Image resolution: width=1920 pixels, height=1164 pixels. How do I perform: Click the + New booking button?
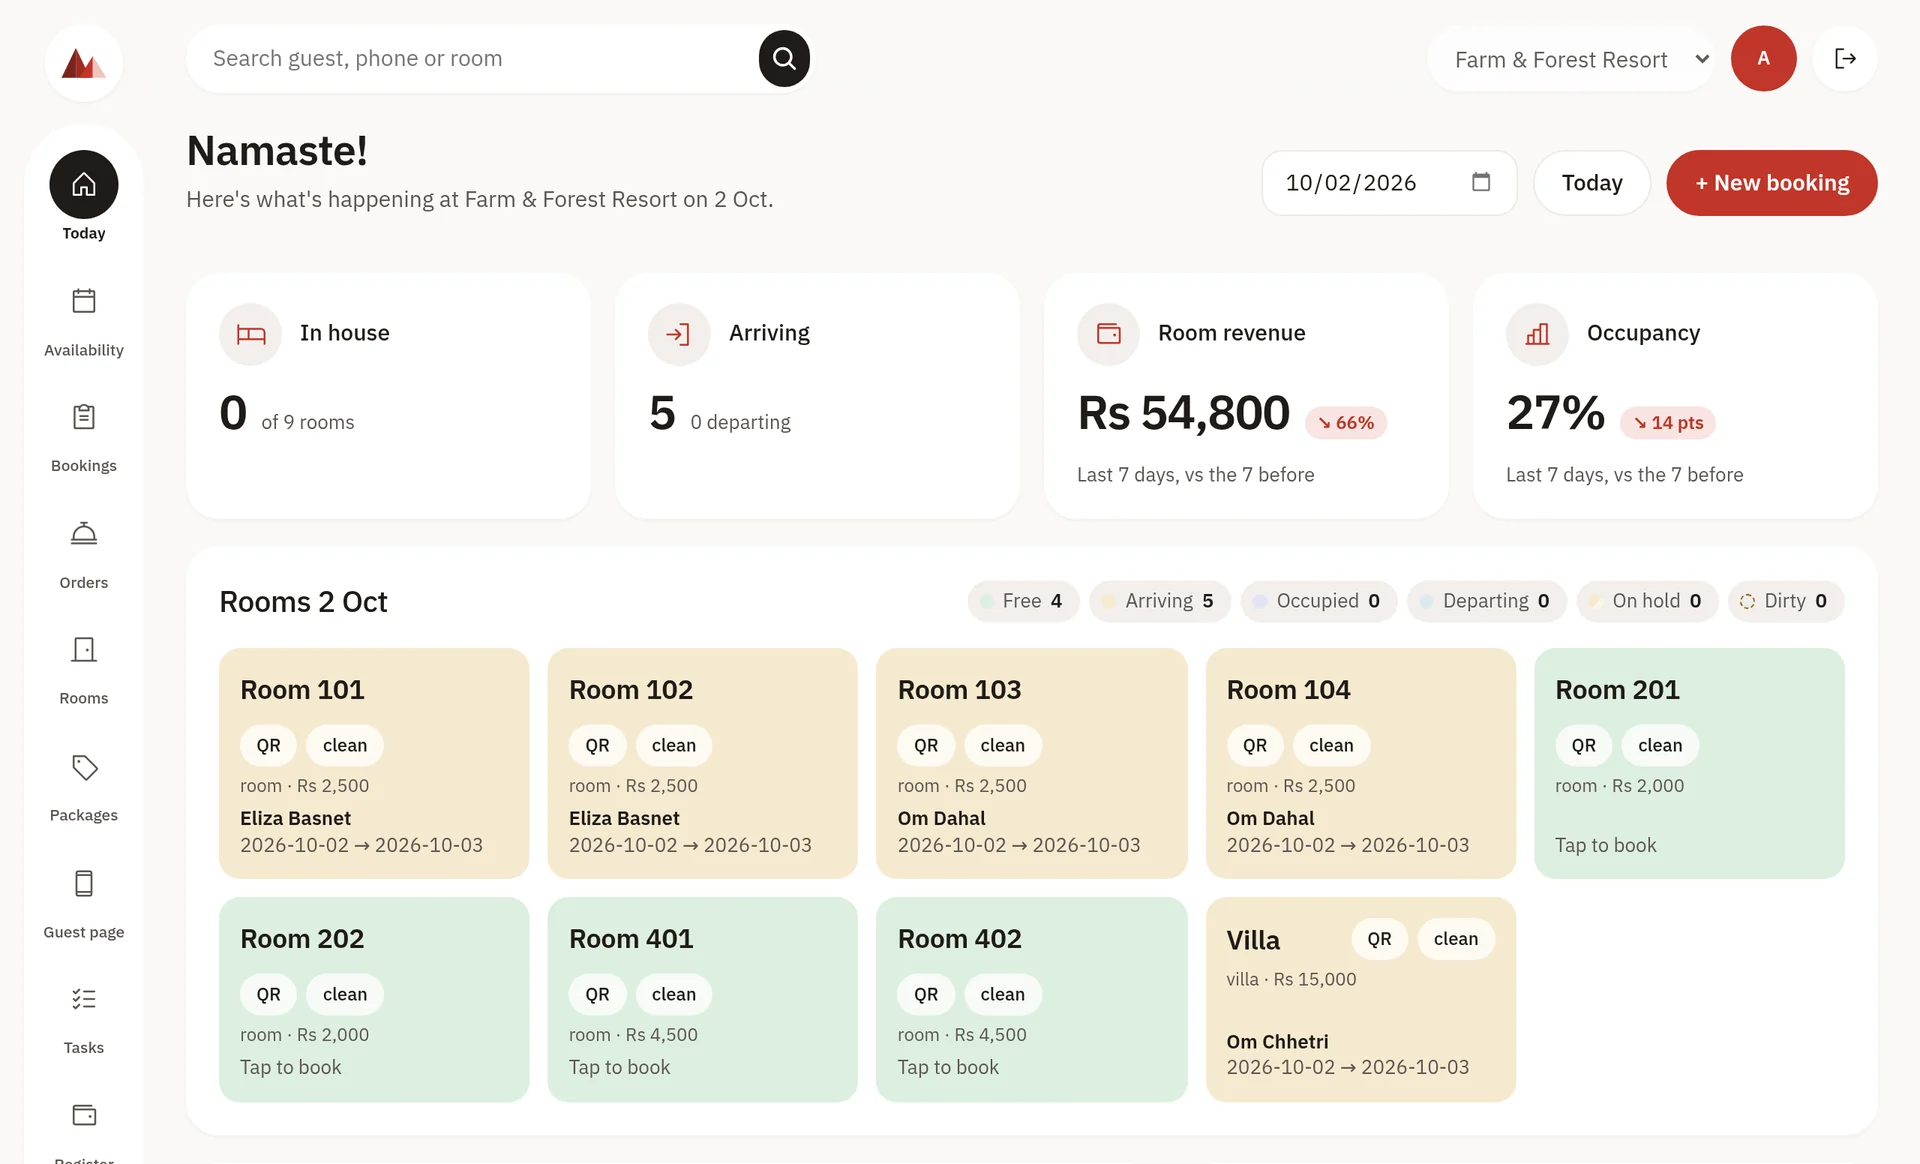coord(1771,182)
